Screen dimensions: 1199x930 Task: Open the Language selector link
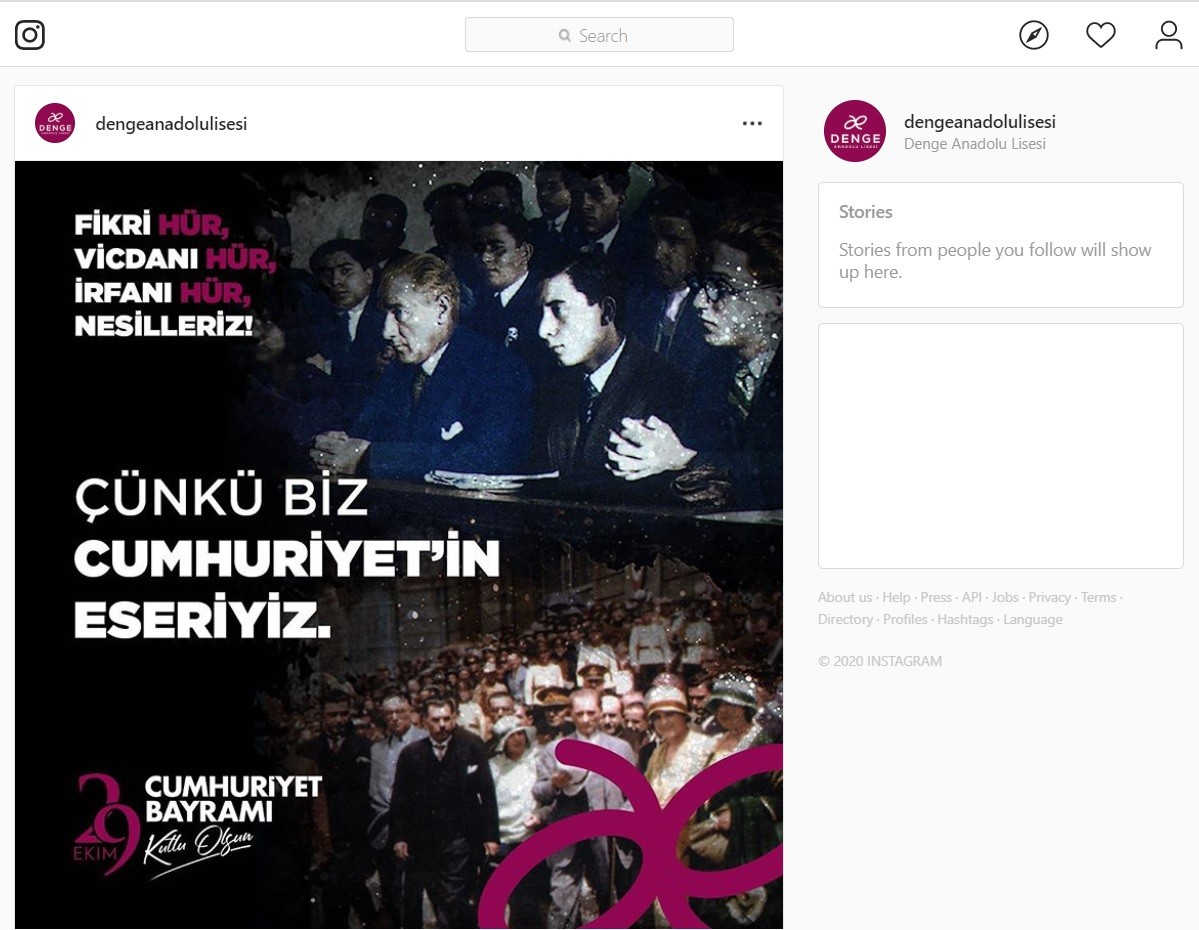point(1032,619)
